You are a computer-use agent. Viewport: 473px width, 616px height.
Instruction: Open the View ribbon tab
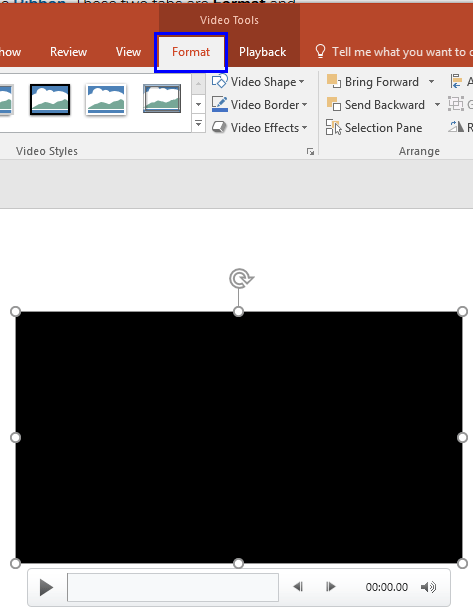pos(128,52)
